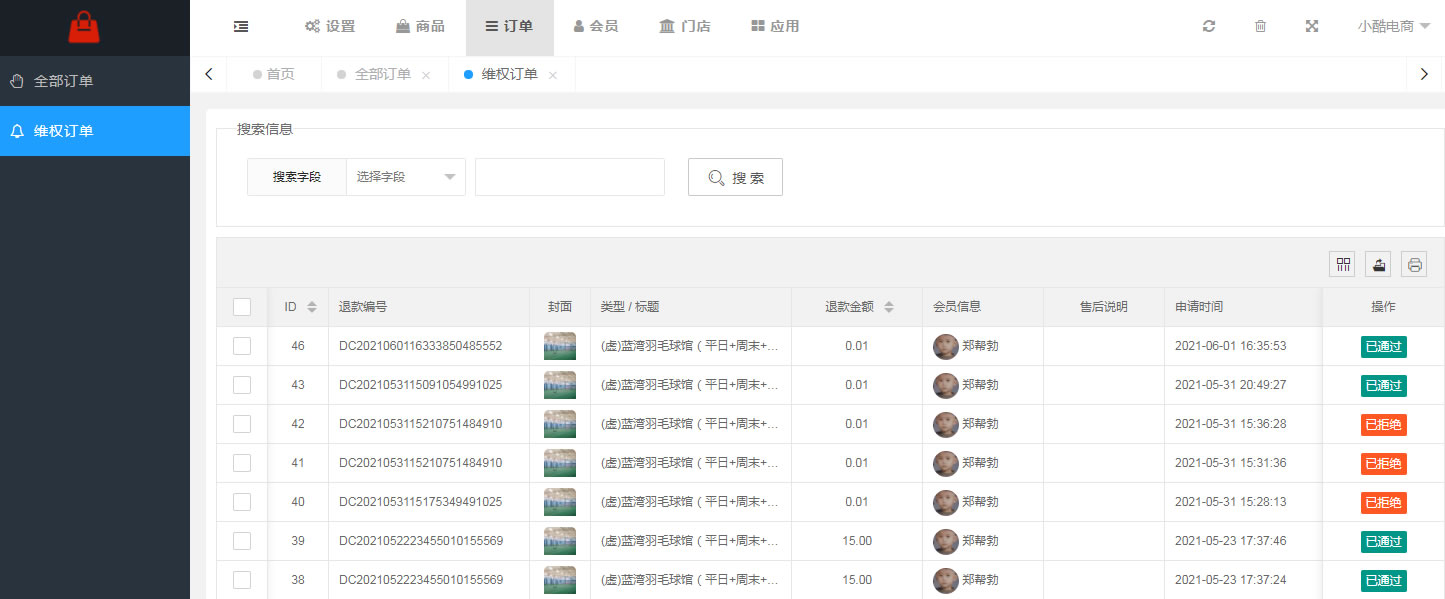Click the refresh icon in top bar

pos(1209,27)
